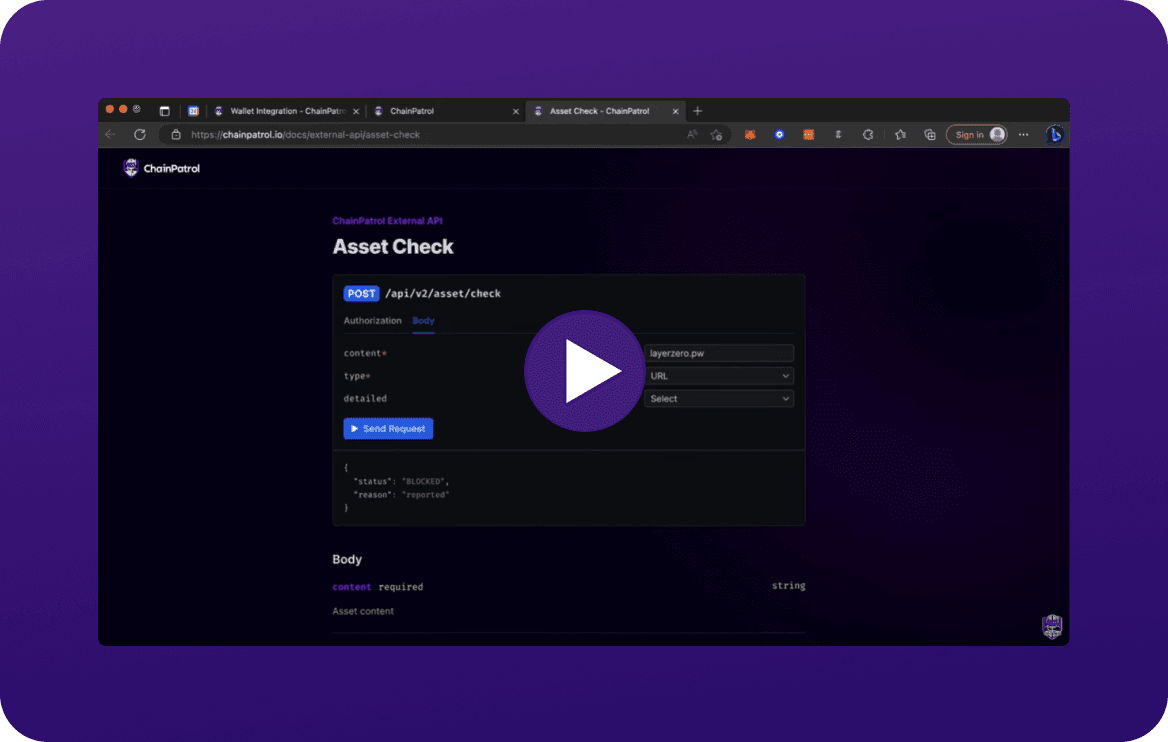The height and width of the screenshot is (742, 1168).
Task: Select the Asset Check - ChainPatrol tab
Action: 606,111
